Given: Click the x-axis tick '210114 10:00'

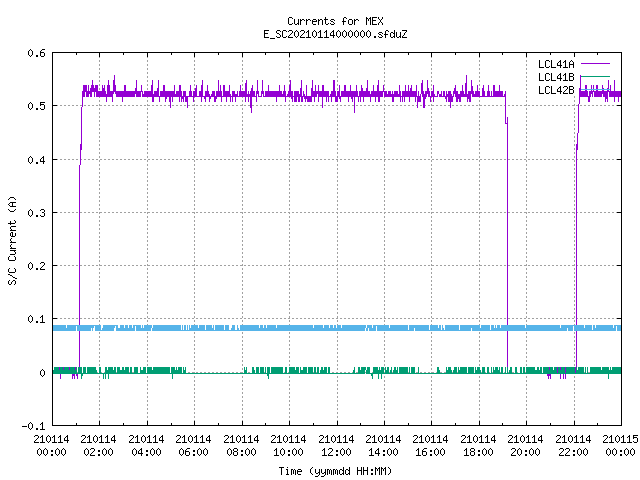Looking at the screenshot, I should click(288, 446).
